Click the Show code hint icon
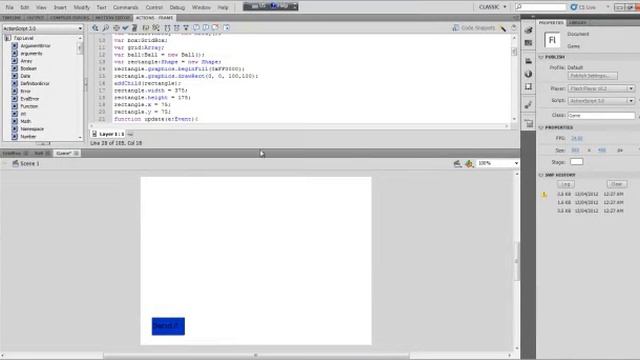 click(145, 28)
